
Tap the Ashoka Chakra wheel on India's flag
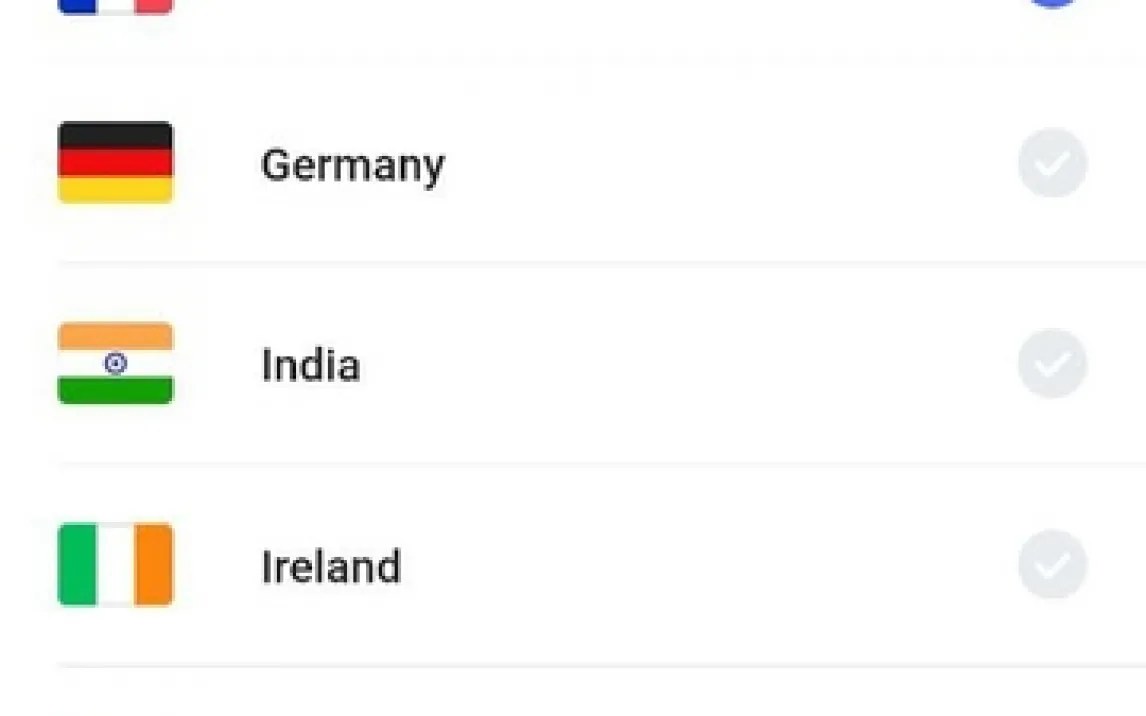(115, 364)
